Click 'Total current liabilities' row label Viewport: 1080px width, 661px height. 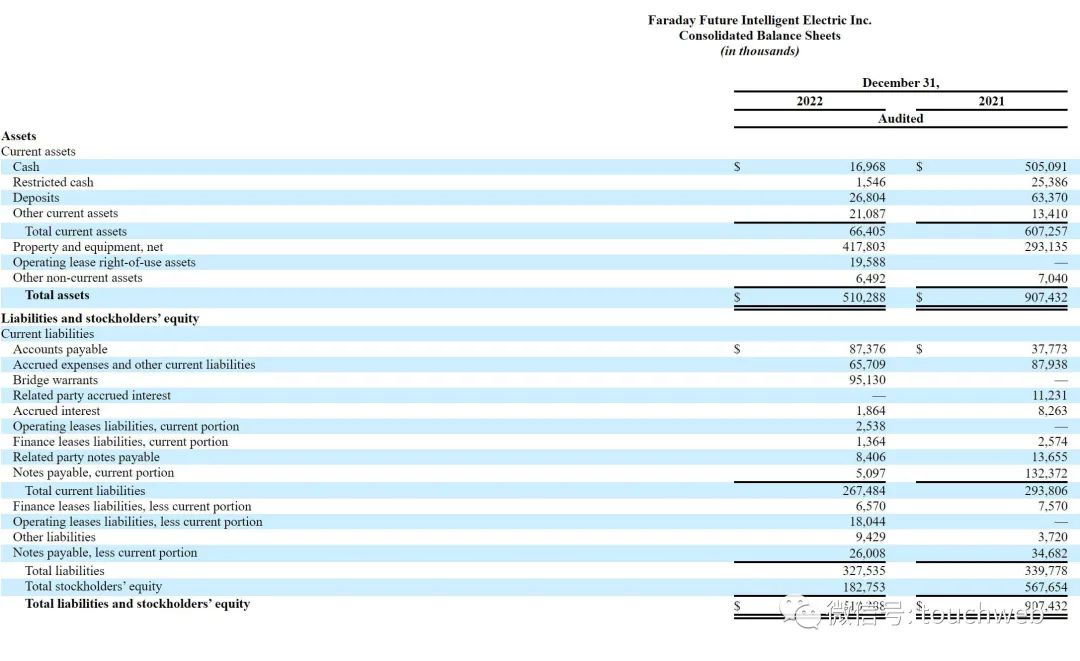(x=85, y=491)
